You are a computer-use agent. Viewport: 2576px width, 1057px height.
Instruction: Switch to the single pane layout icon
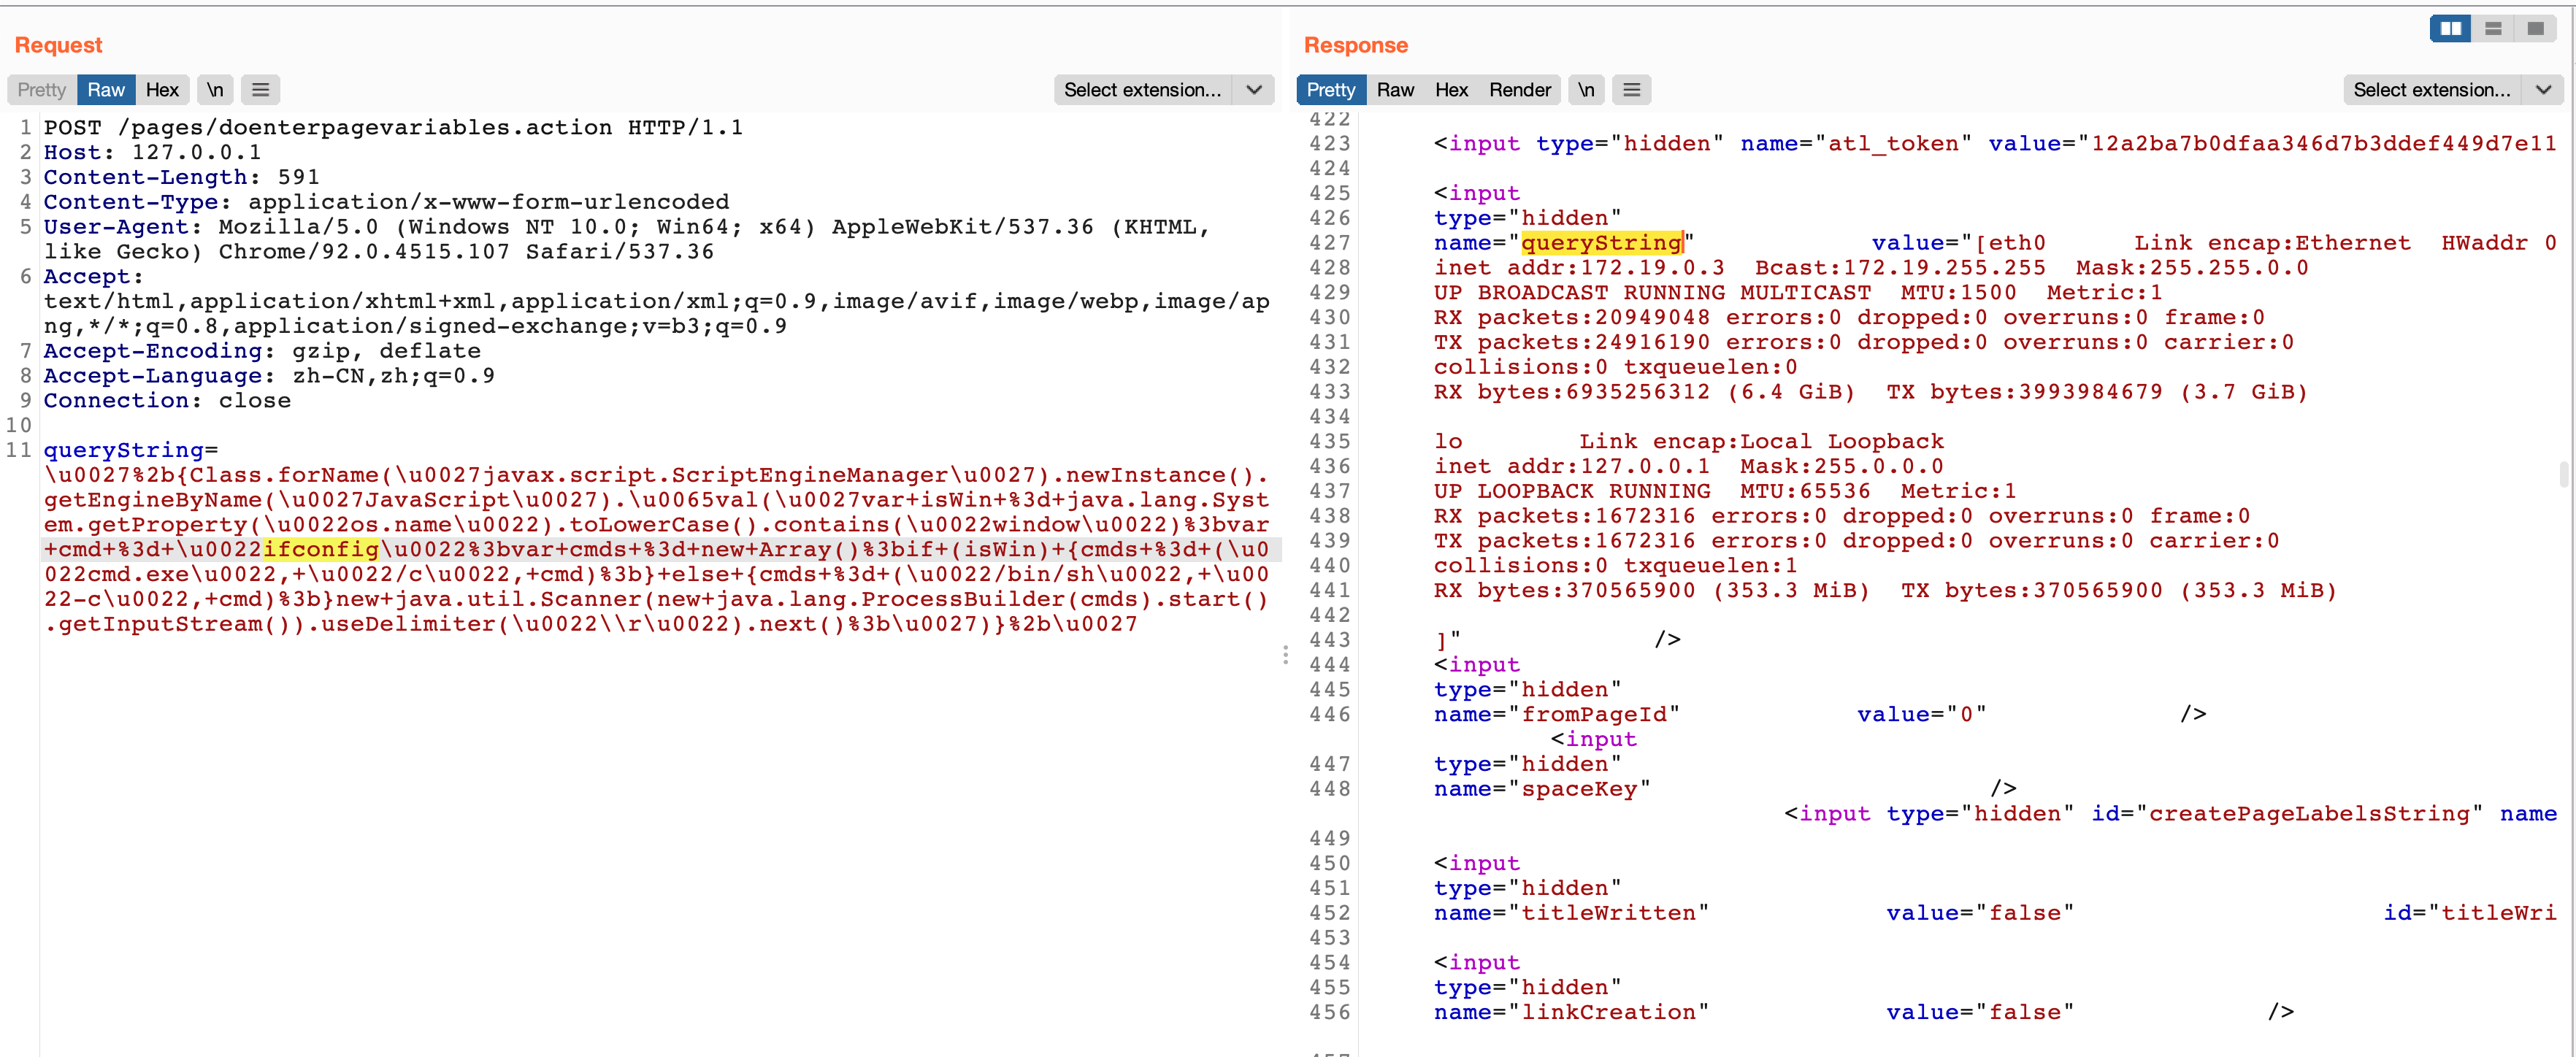(x=2535, y=29)
